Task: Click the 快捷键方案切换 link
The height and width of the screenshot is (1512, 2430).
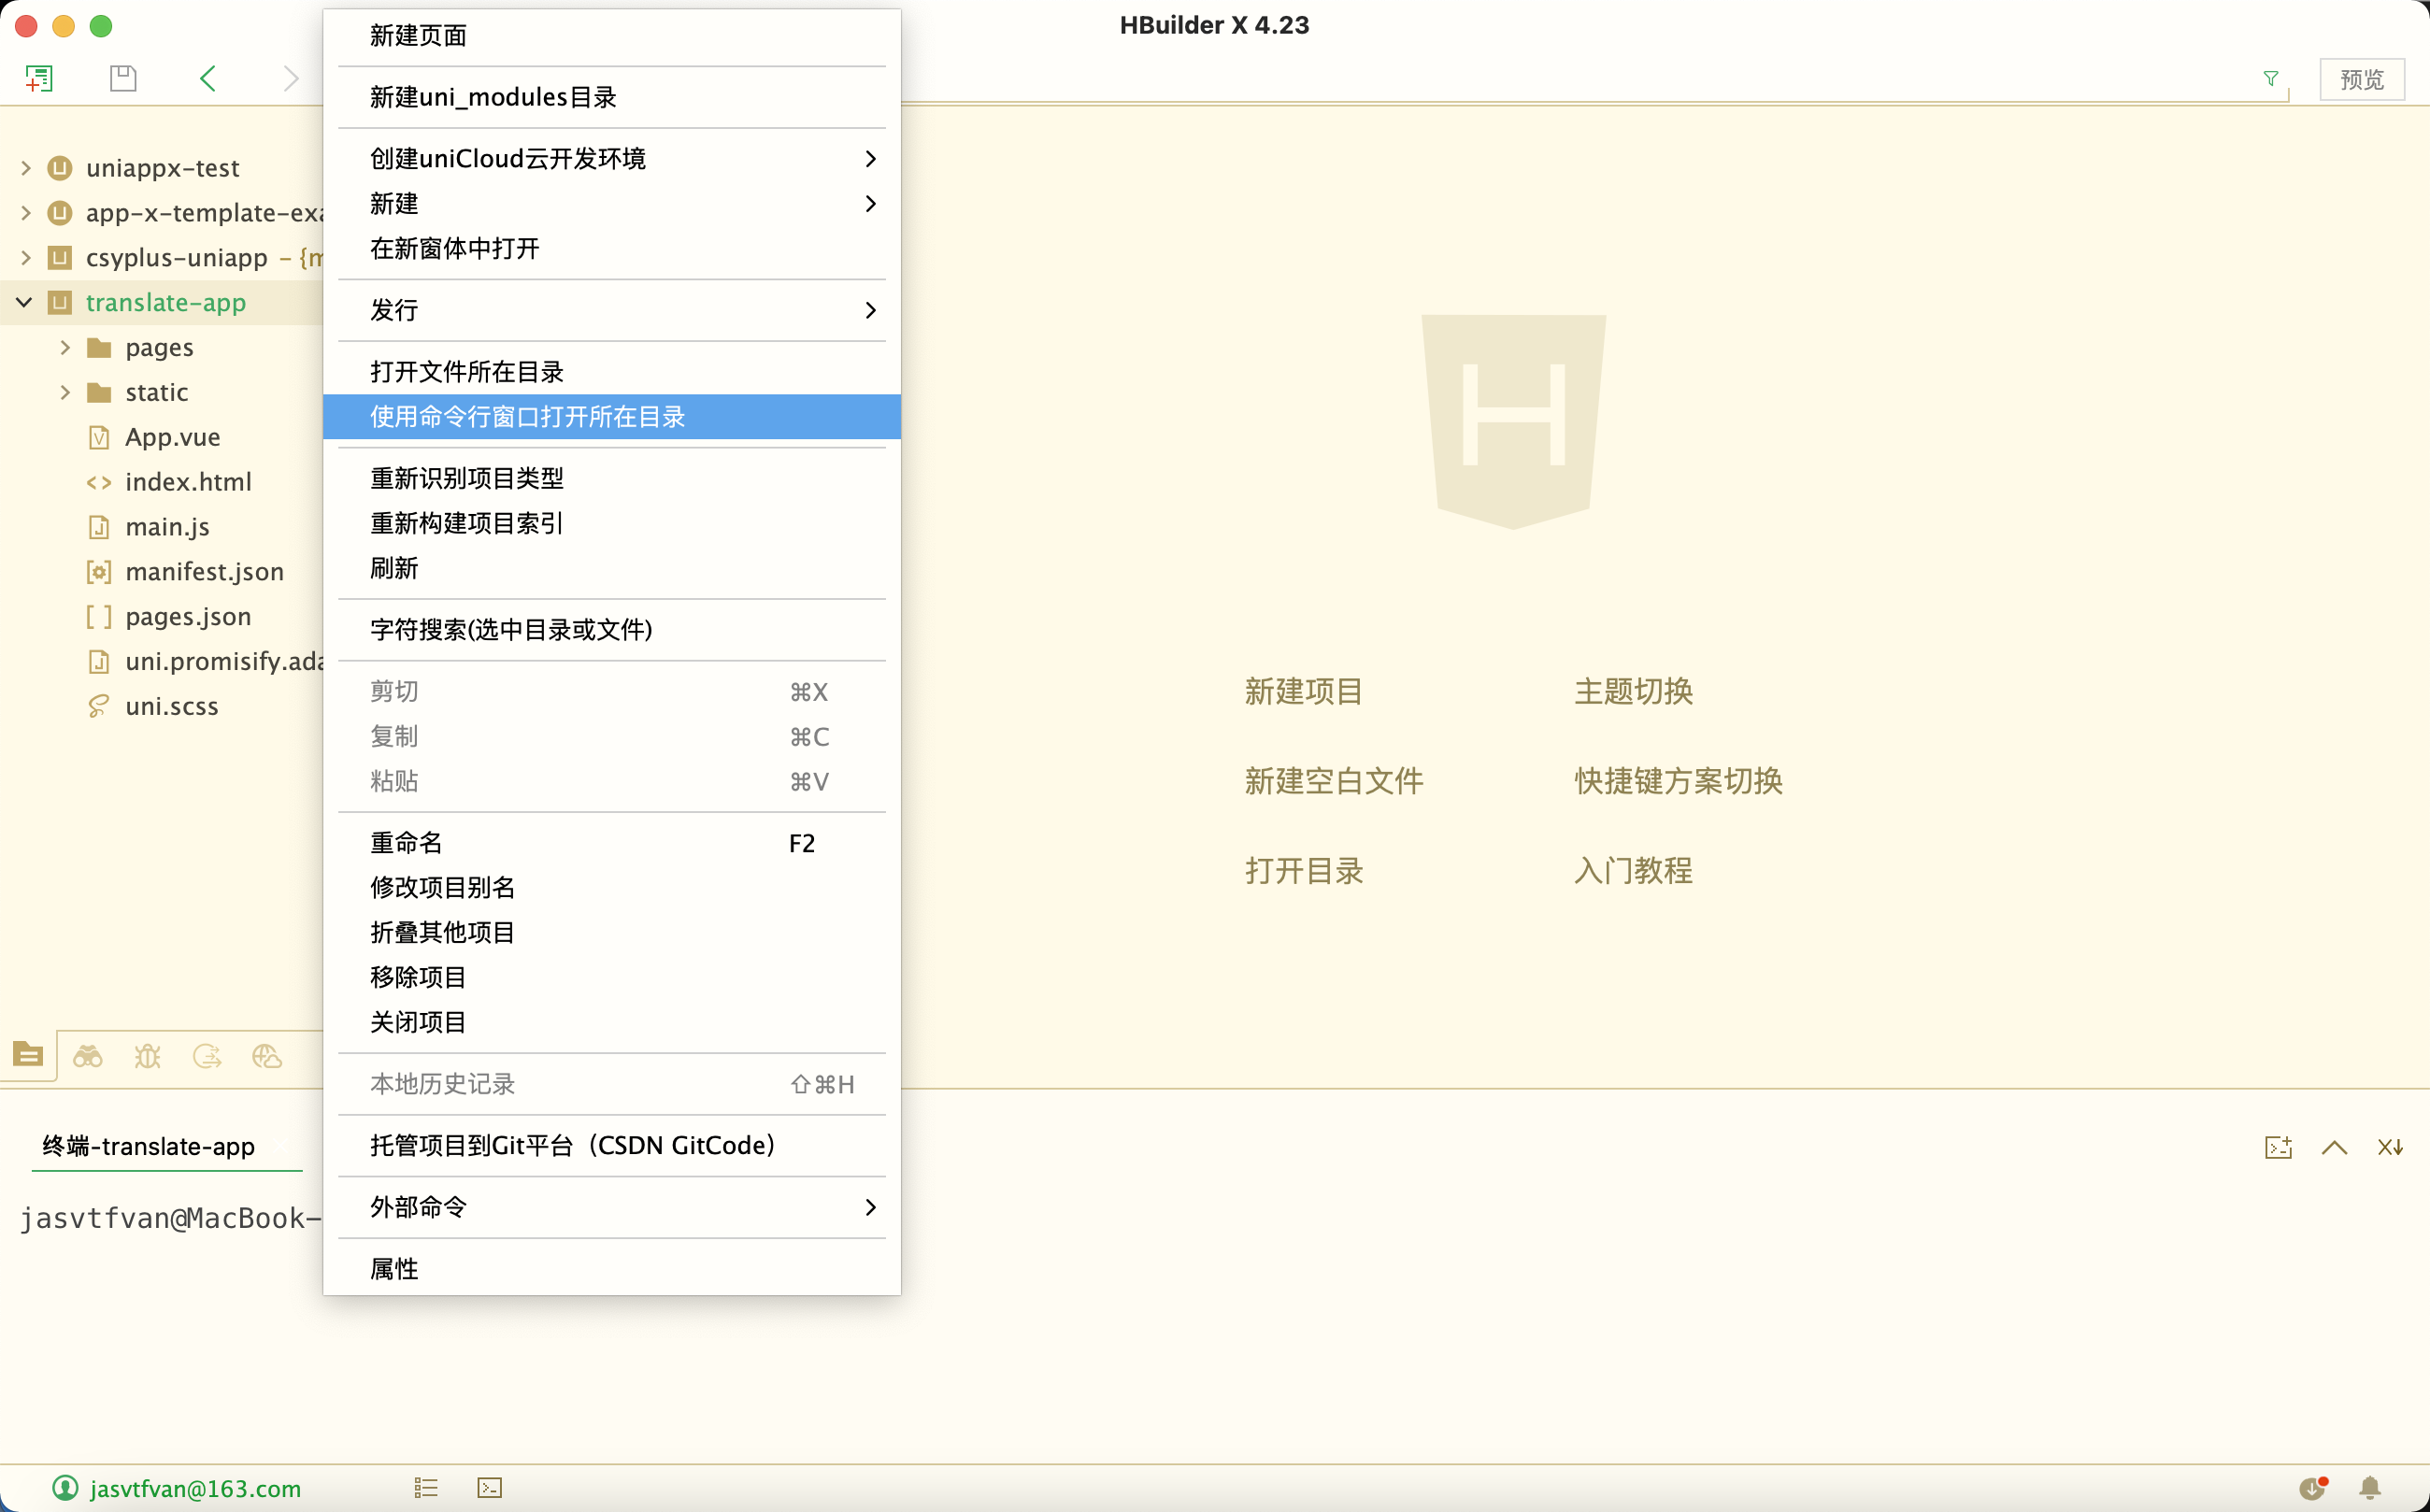Action: [x=1678, y=781]
